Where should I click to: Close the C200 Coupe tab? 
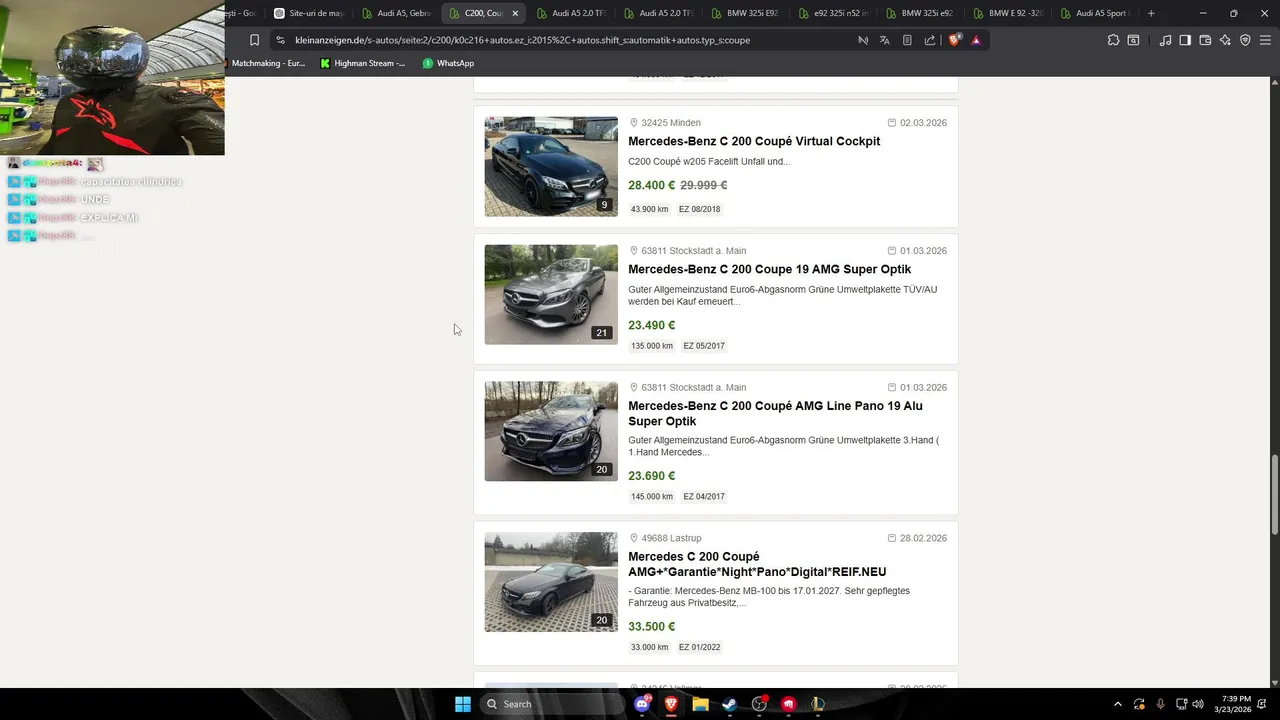515,13
